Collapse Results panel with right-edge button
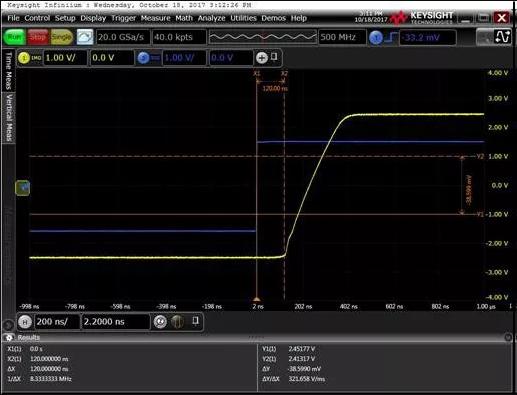The height and width of the screenshot is (395, 517). (x=508, y=338)
